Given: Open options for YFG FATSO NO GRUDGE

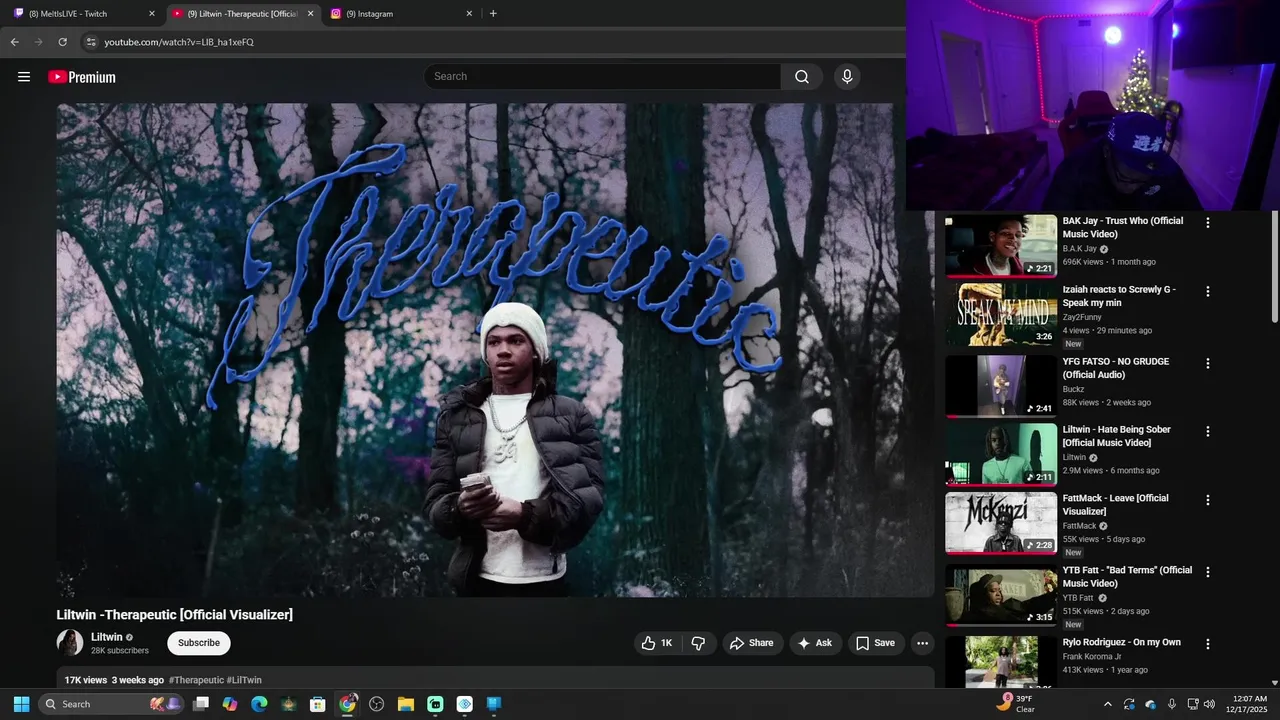Looking at the screenshot, I should [1208, 363].
